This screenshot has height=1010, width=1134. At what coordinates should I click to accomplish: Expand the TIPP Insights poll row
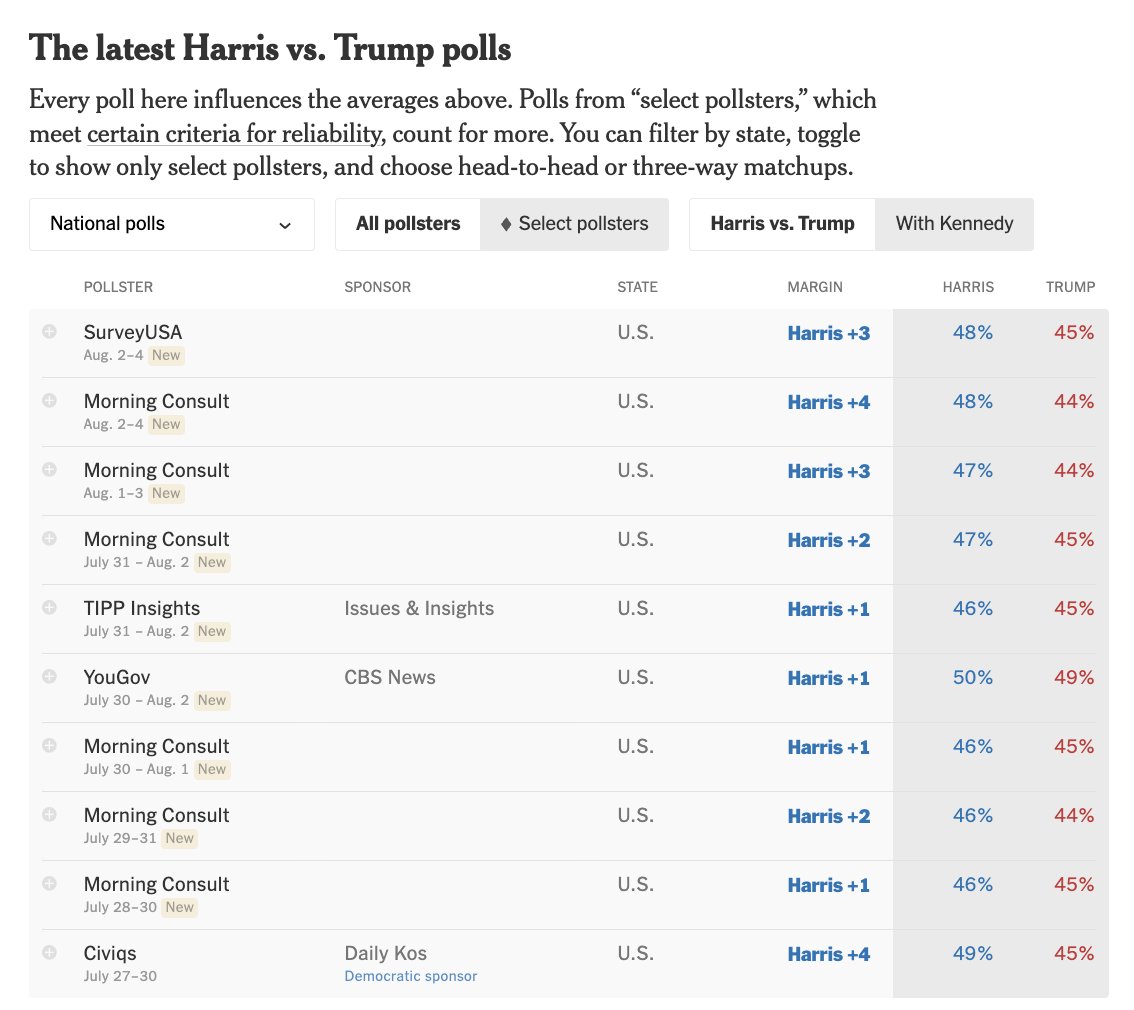tap(49, 607)
